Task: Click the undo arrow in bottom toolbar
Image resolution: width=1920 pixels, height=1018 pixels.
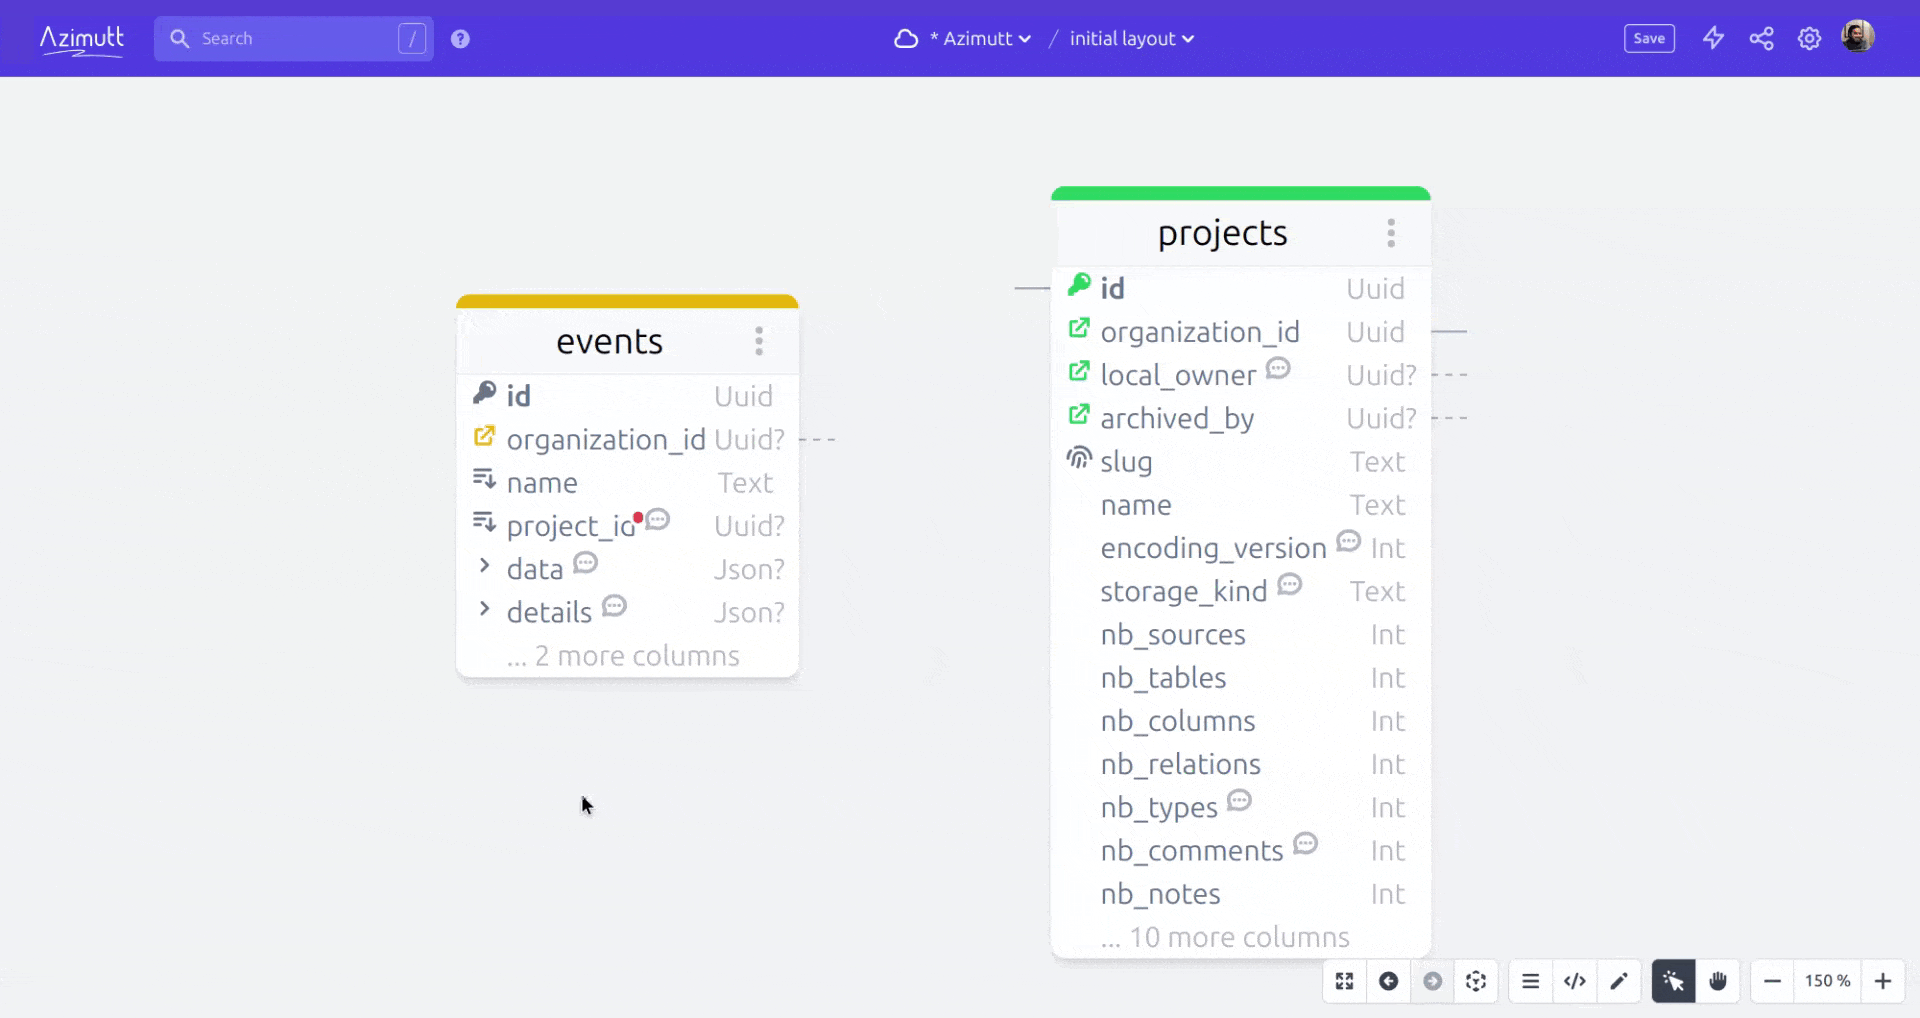Action: pos(1388,981)
